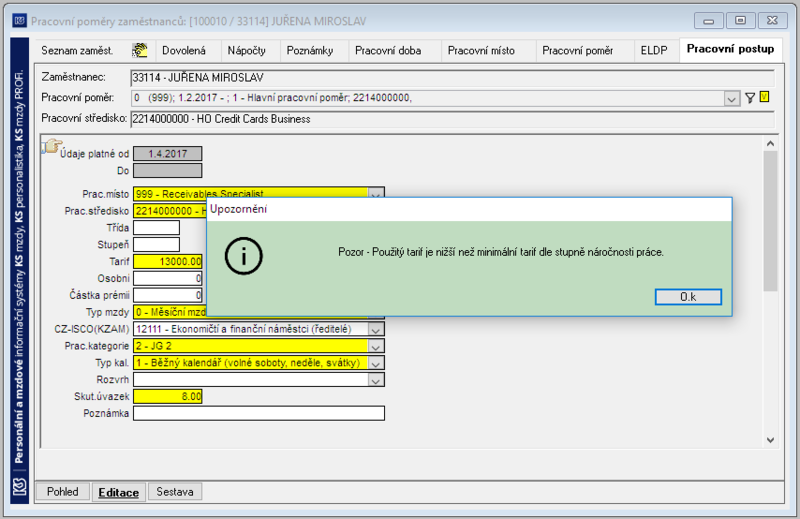Open the CZ-ISCO(KZAM) dropdown

[x=376, y=330]
